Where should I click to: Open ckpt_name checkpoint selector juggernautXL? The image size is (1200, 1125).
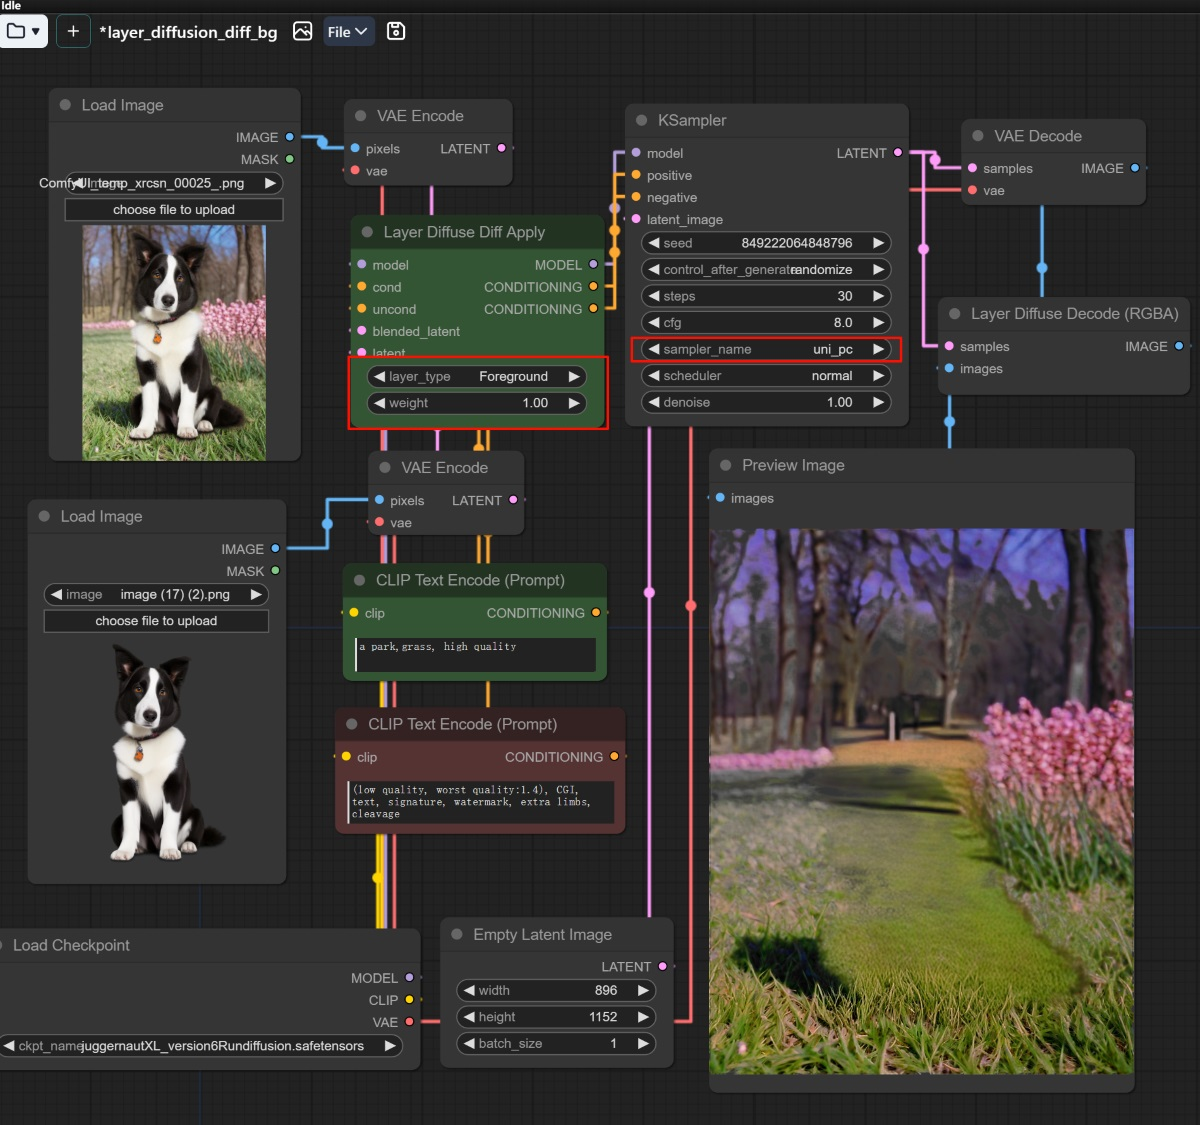point(200,1046)
